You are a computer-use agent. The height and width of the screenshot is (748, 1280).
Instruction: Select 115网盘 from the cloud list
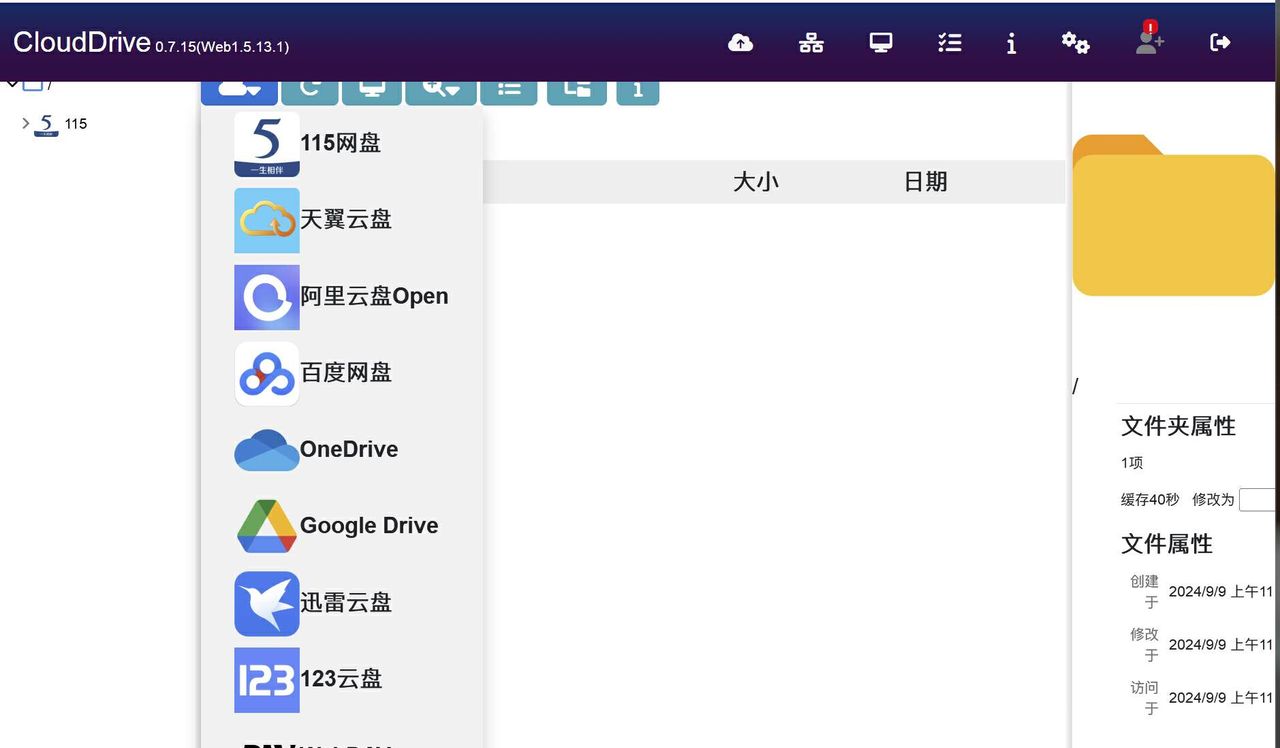point(341,144)
